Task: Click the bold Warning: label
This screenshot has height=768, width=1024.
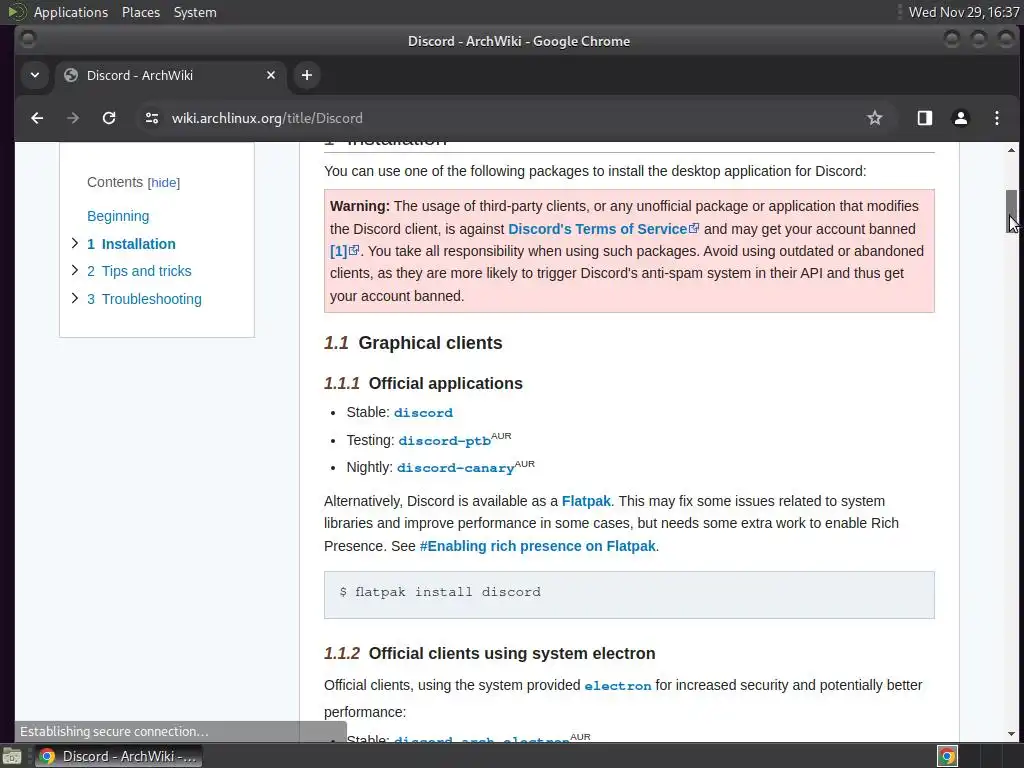Action: point(360,206)
